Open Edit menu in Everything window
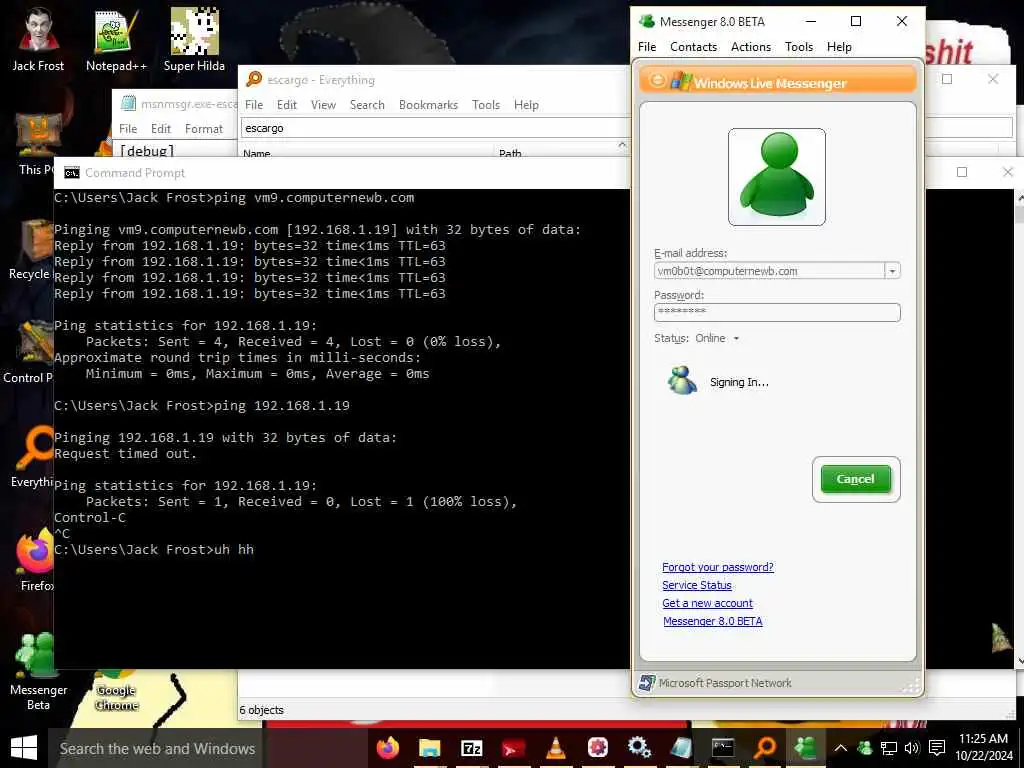Viewport: 1024px width, 768px height. 287,104
